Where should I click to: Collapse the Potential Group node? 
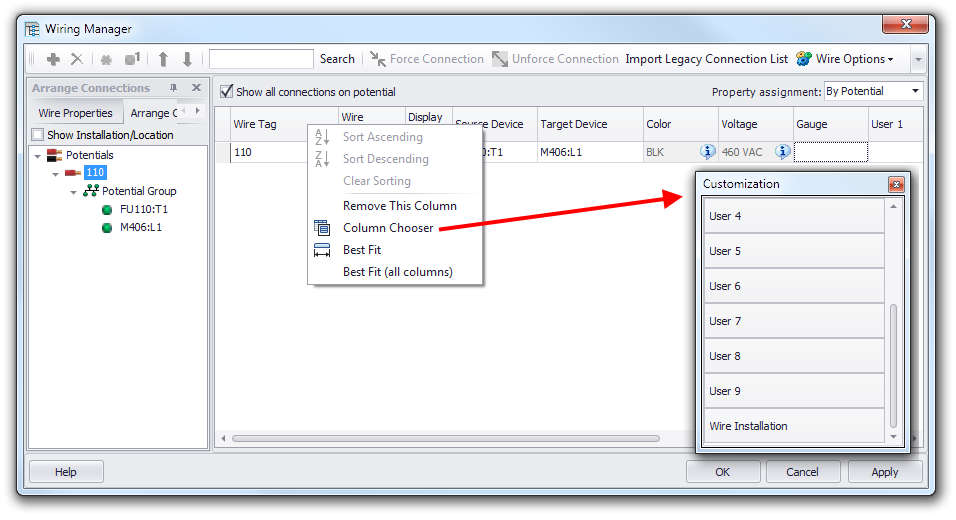(74, 193)
